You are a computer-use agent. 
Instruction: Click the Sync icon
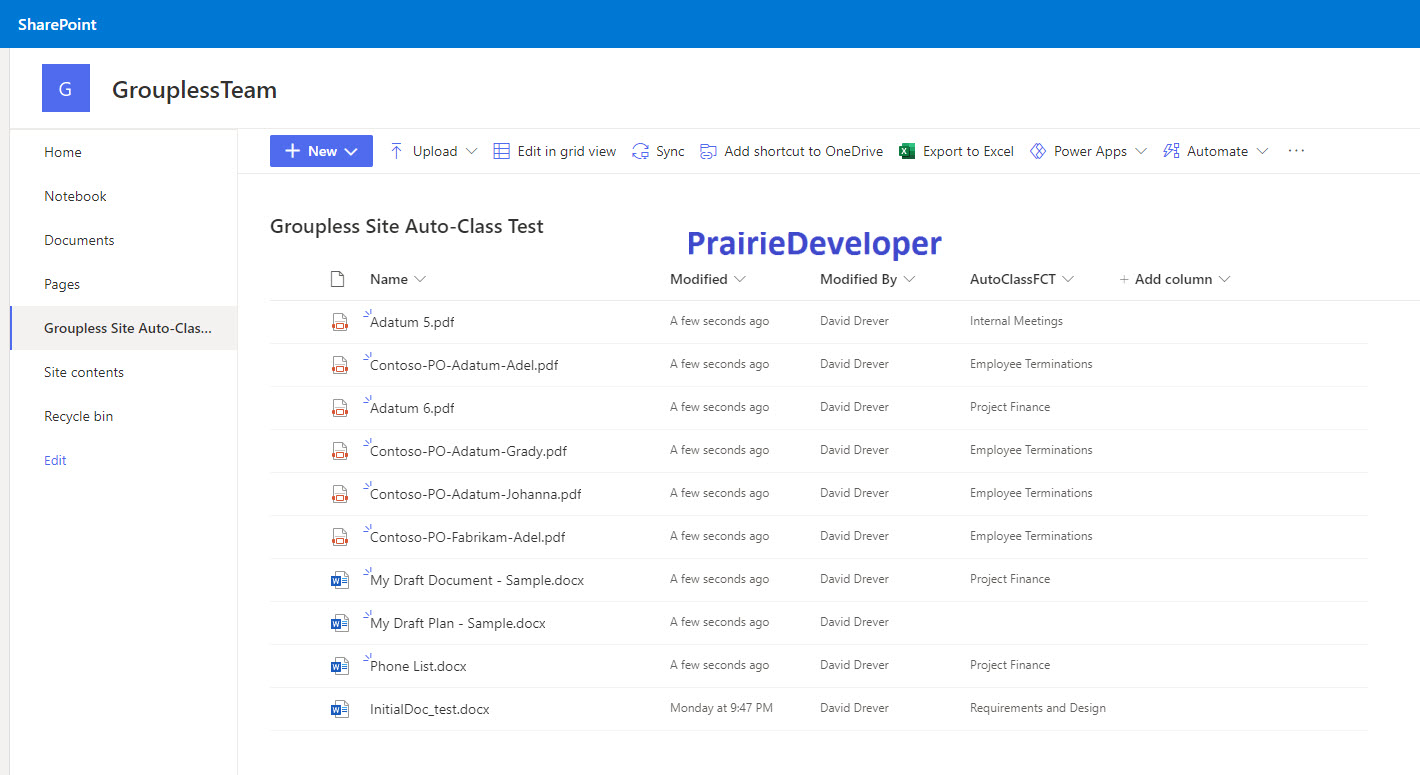click(x=640, y=151)
